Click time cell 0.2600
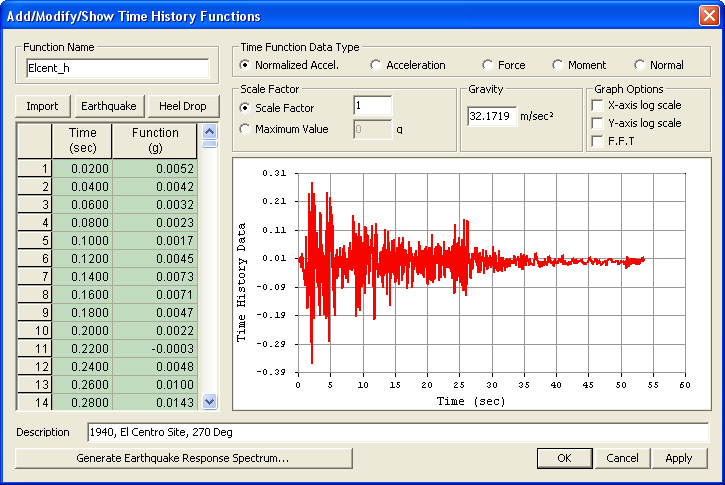Viewport: 725px width, 485px height. pyautogui.click(x=82, y=385)
